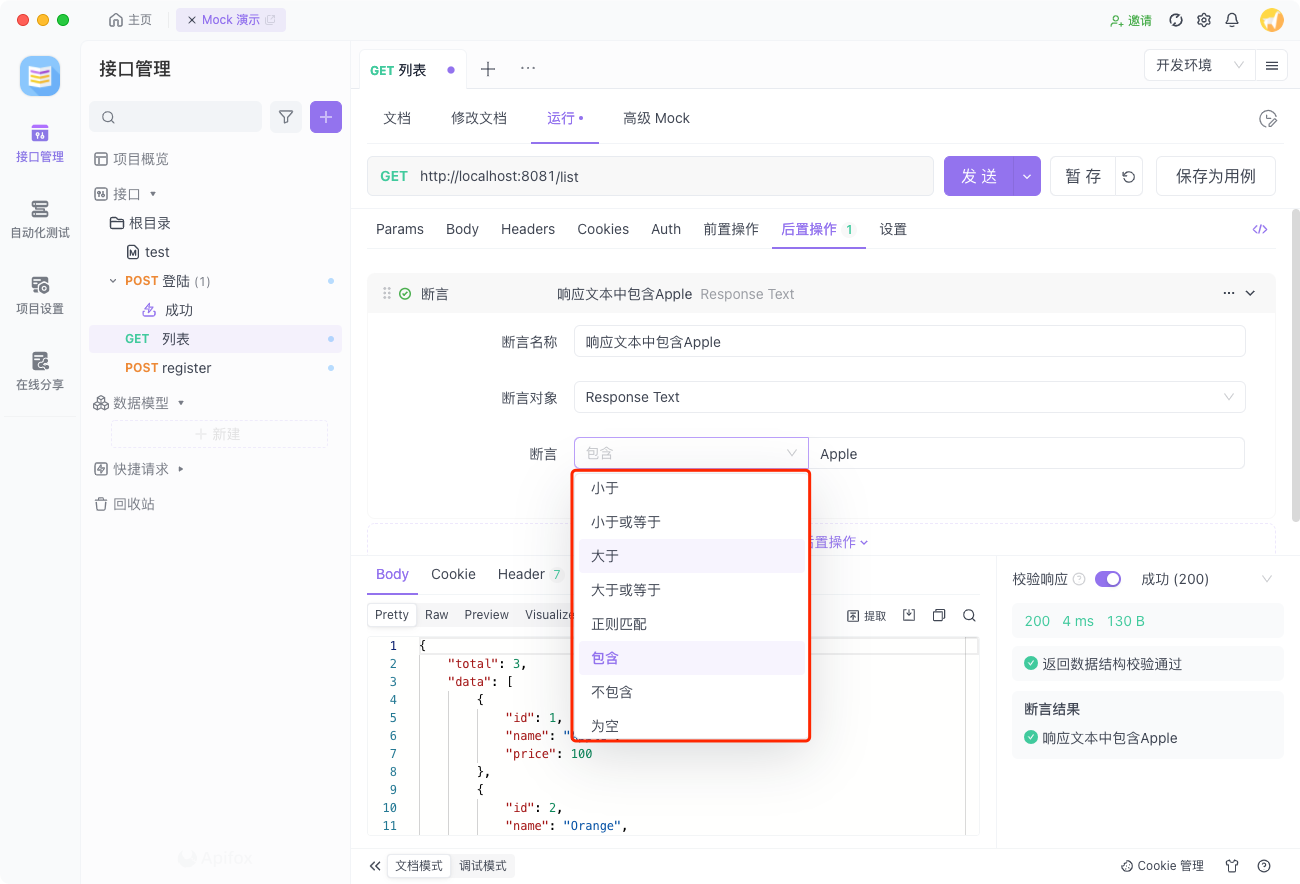
Task: Open 在线分享 in the left sidebar
Action: pyautogui.click(x=40, y=372)
